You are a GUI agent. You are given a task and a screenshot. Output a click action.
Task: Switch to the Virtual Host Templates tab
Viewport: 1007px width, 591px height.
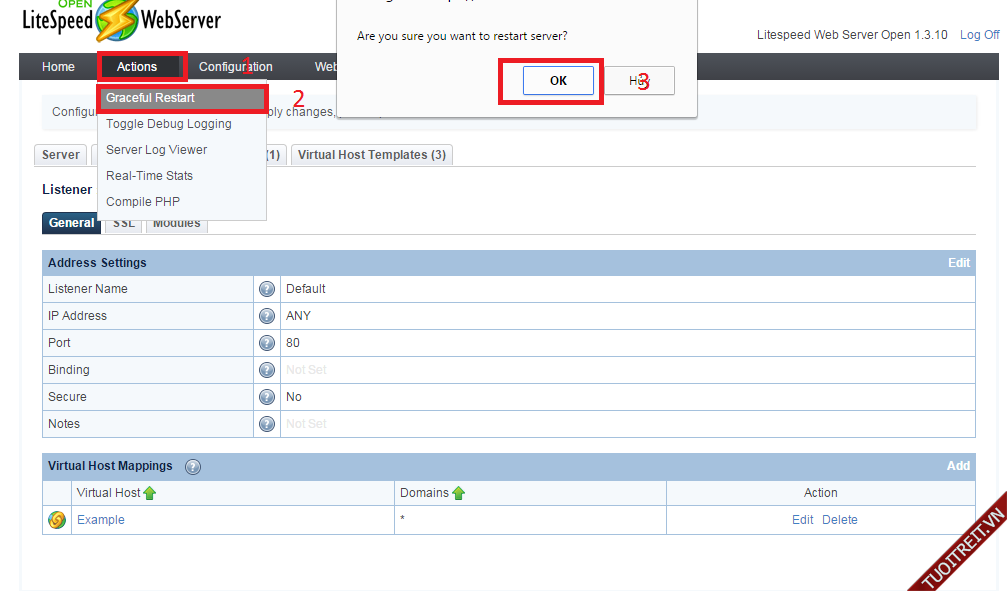point(372,155)
